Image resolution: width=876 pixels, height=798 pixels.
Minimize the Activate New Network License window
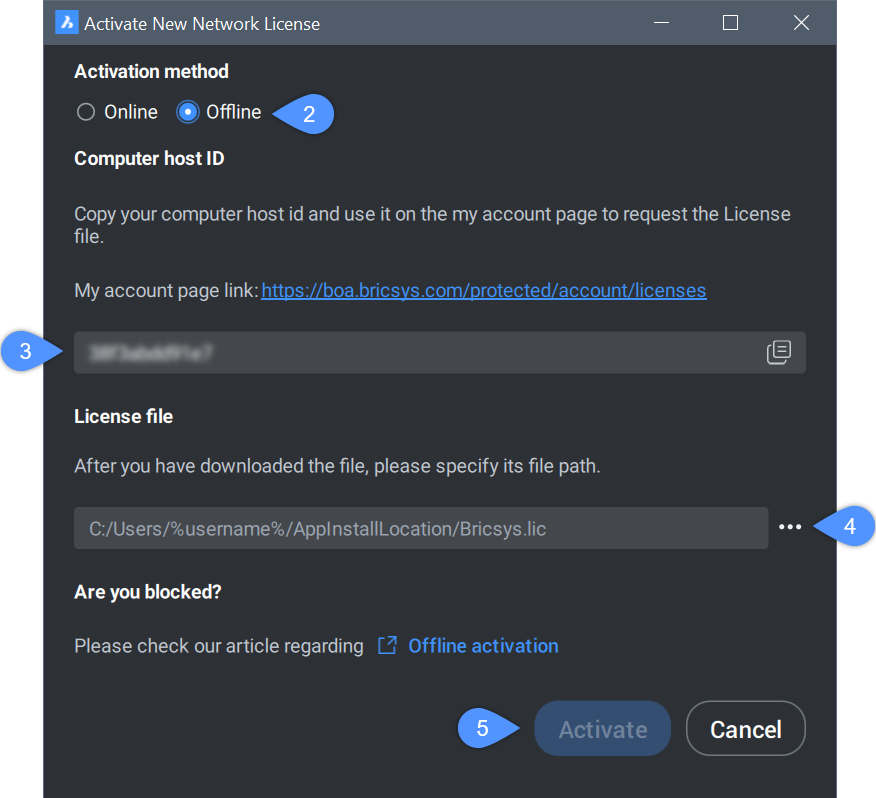coord(661,23)
